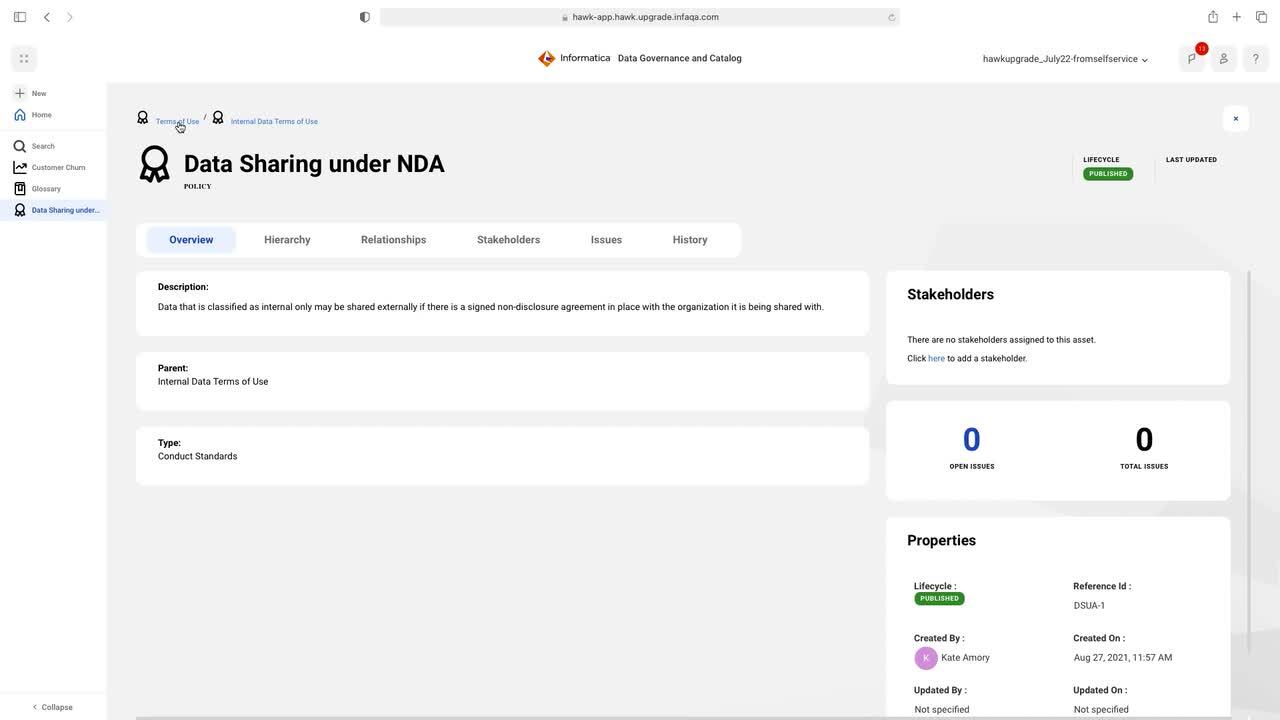Viewport: 1280px width, 720px height.
Task: Open the Stakeholders tab
Action: click(x=508, y=240)
